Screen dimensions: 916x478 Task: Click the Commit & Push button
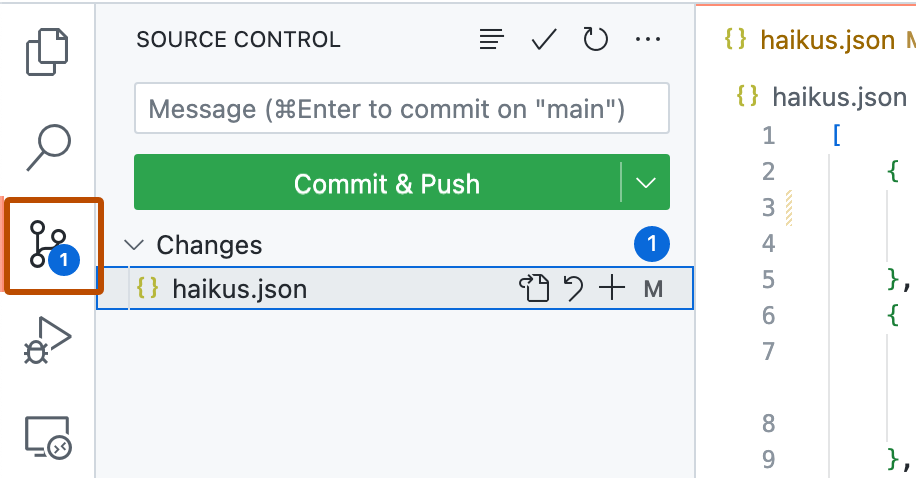pos(386,184)
